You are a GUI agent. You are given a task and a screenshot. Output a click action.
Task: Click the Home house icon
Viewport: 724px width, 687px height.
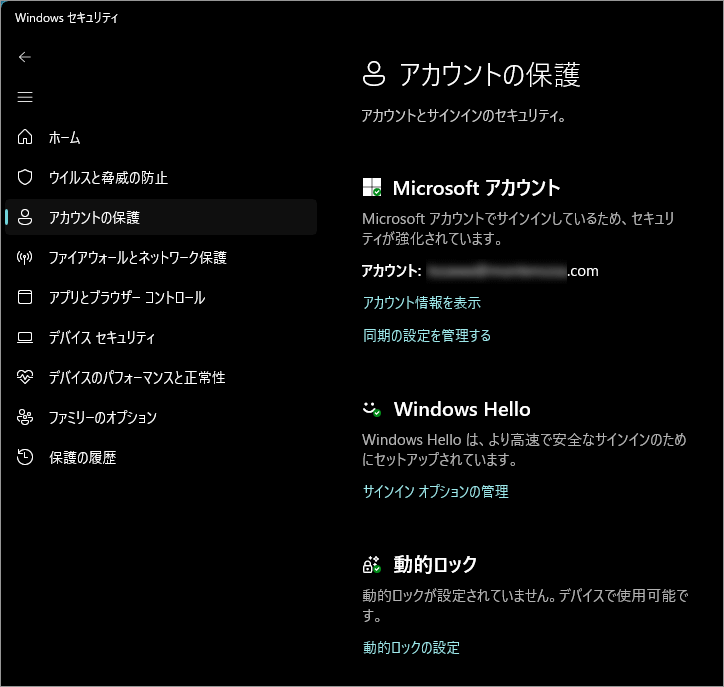point(26,138)
